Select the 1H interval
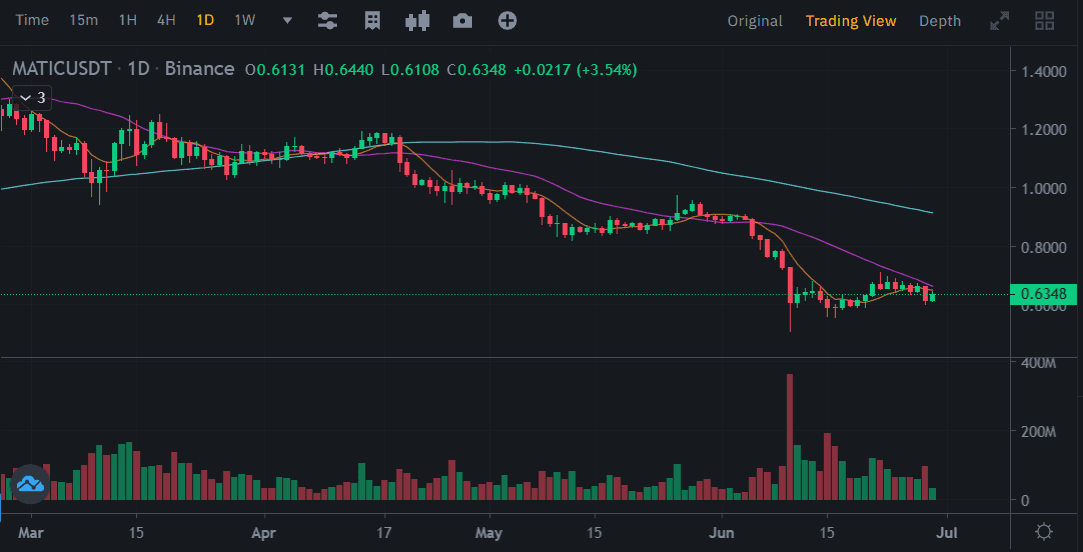Image resolution: width=1083 pixels, height=552 pixels. click(x=128, y=20)
